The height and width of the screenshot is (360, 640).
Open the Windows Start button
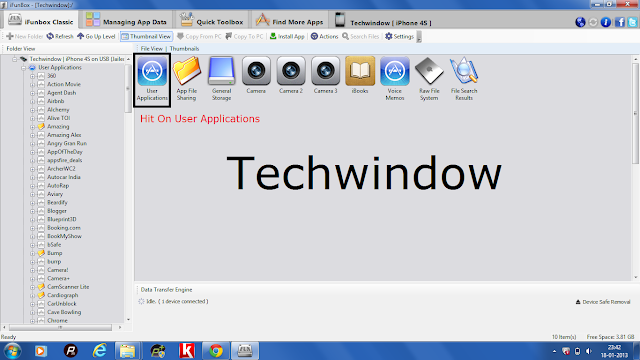pos(12,351)
